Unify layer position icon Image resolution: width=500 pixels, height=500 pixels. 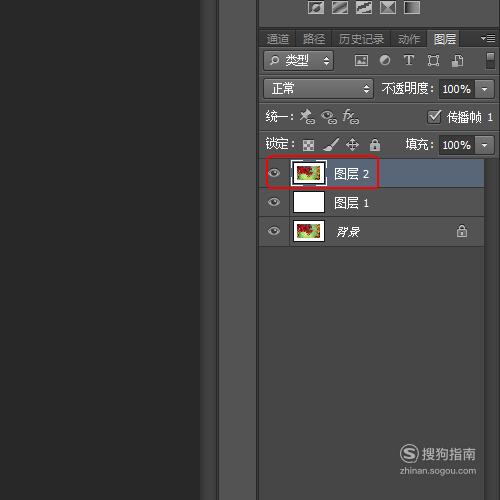pyautogui.click(x=307, y=117)
